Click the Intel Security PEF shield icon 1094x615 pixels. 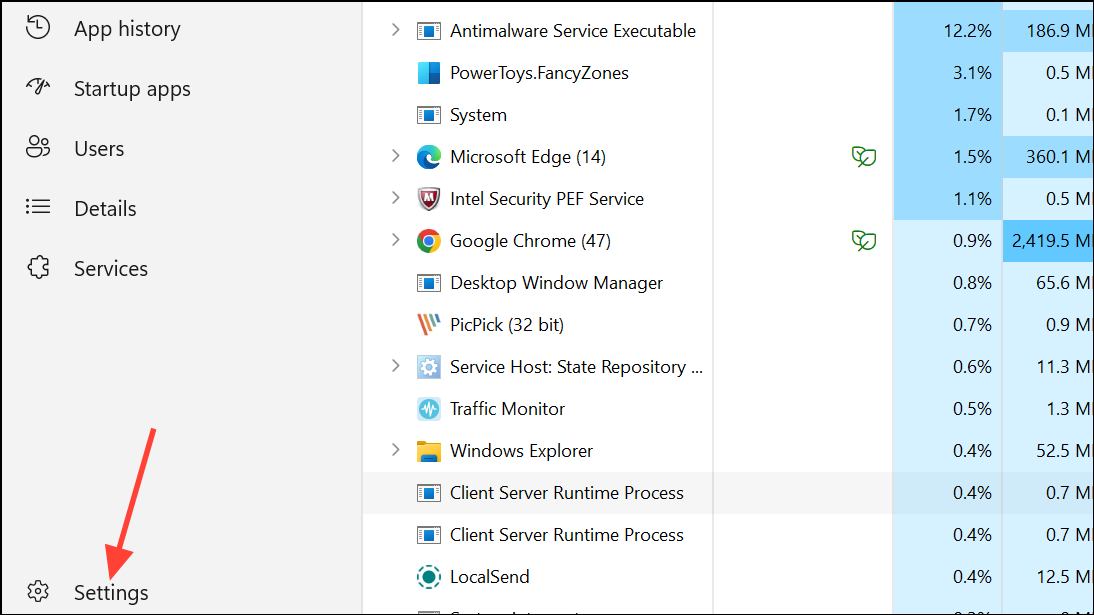pos(428,198)
